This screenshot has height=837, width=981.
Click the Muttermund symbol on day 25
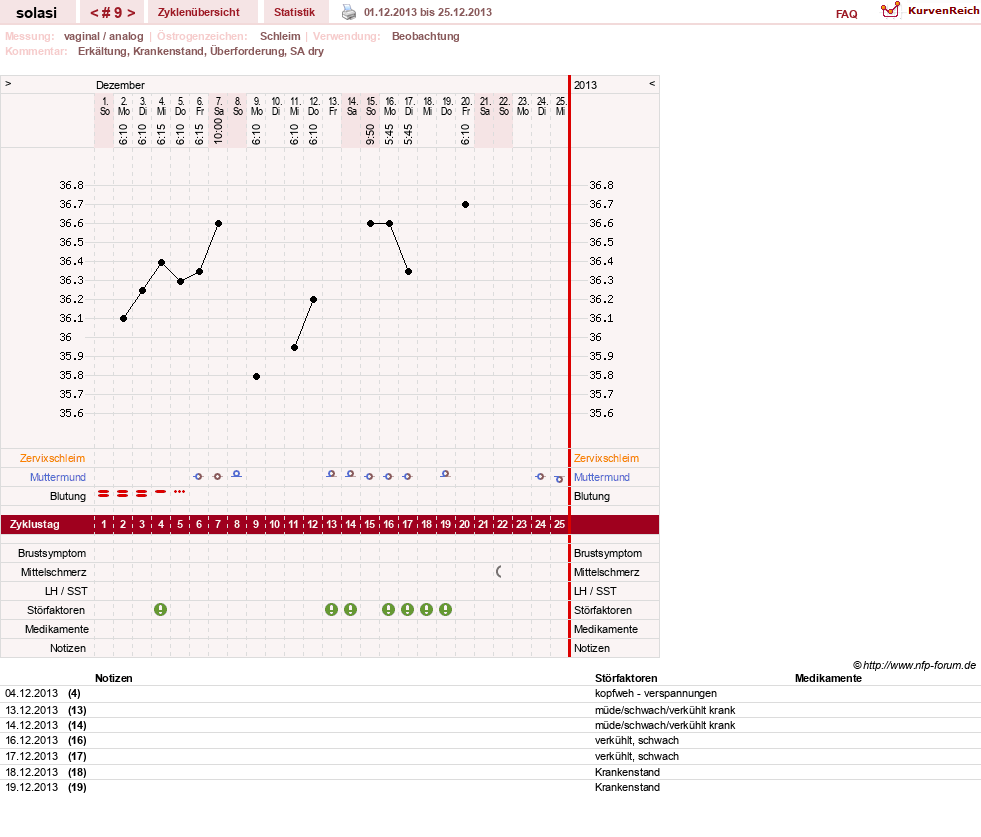(x=559, y=479)
